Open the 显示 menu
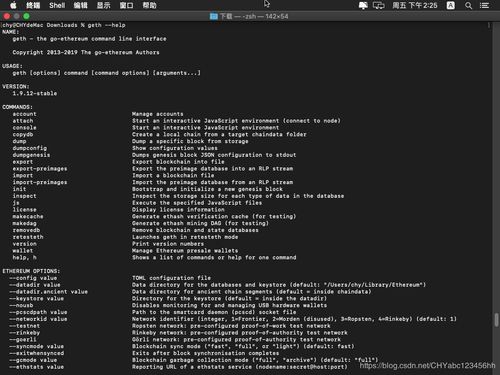 [x=103, y=5]
